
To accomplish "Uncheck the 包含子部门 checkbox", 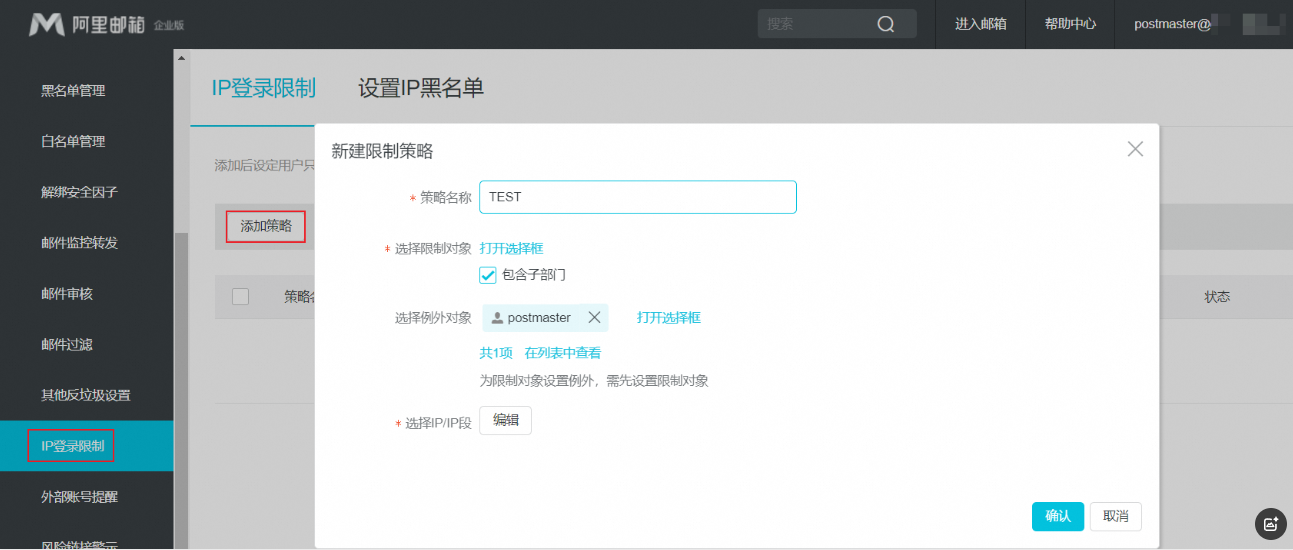I will pyautogui.click(x=488, y=275).
